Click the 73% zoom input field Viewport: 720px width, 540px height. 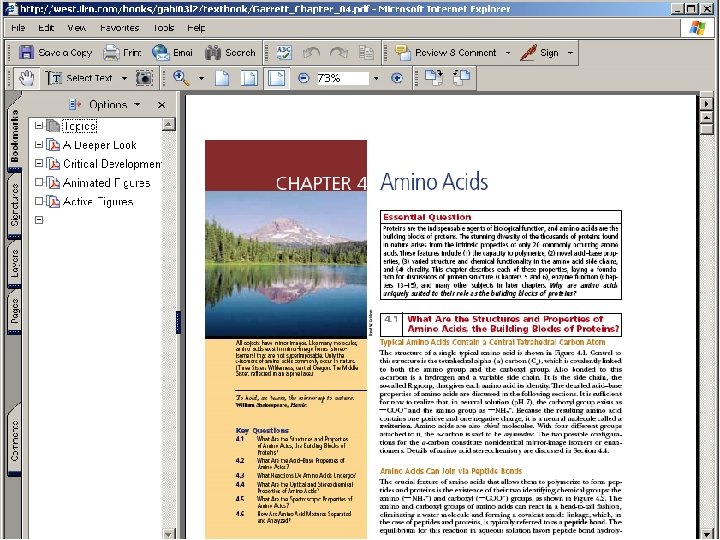click(x=342, y=79)
